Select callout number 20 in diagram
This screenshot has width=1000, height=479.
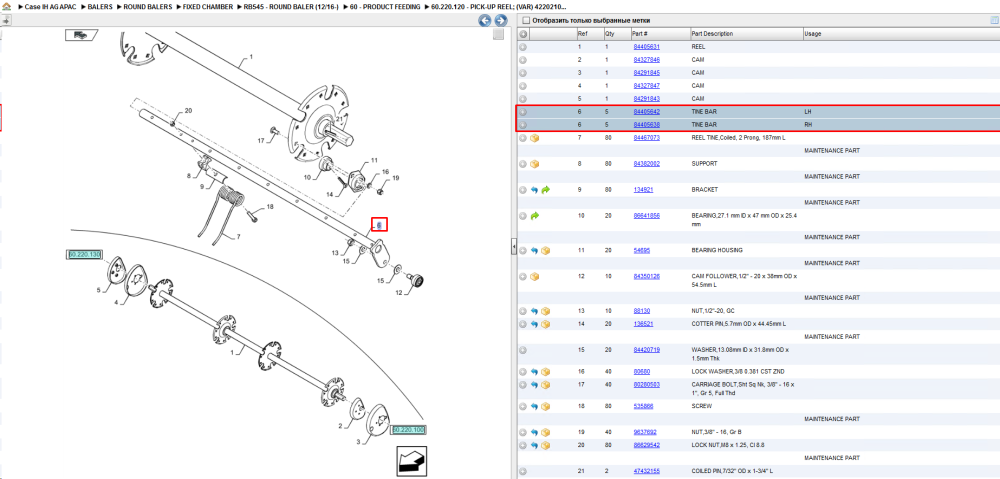(x=188, y=111)
